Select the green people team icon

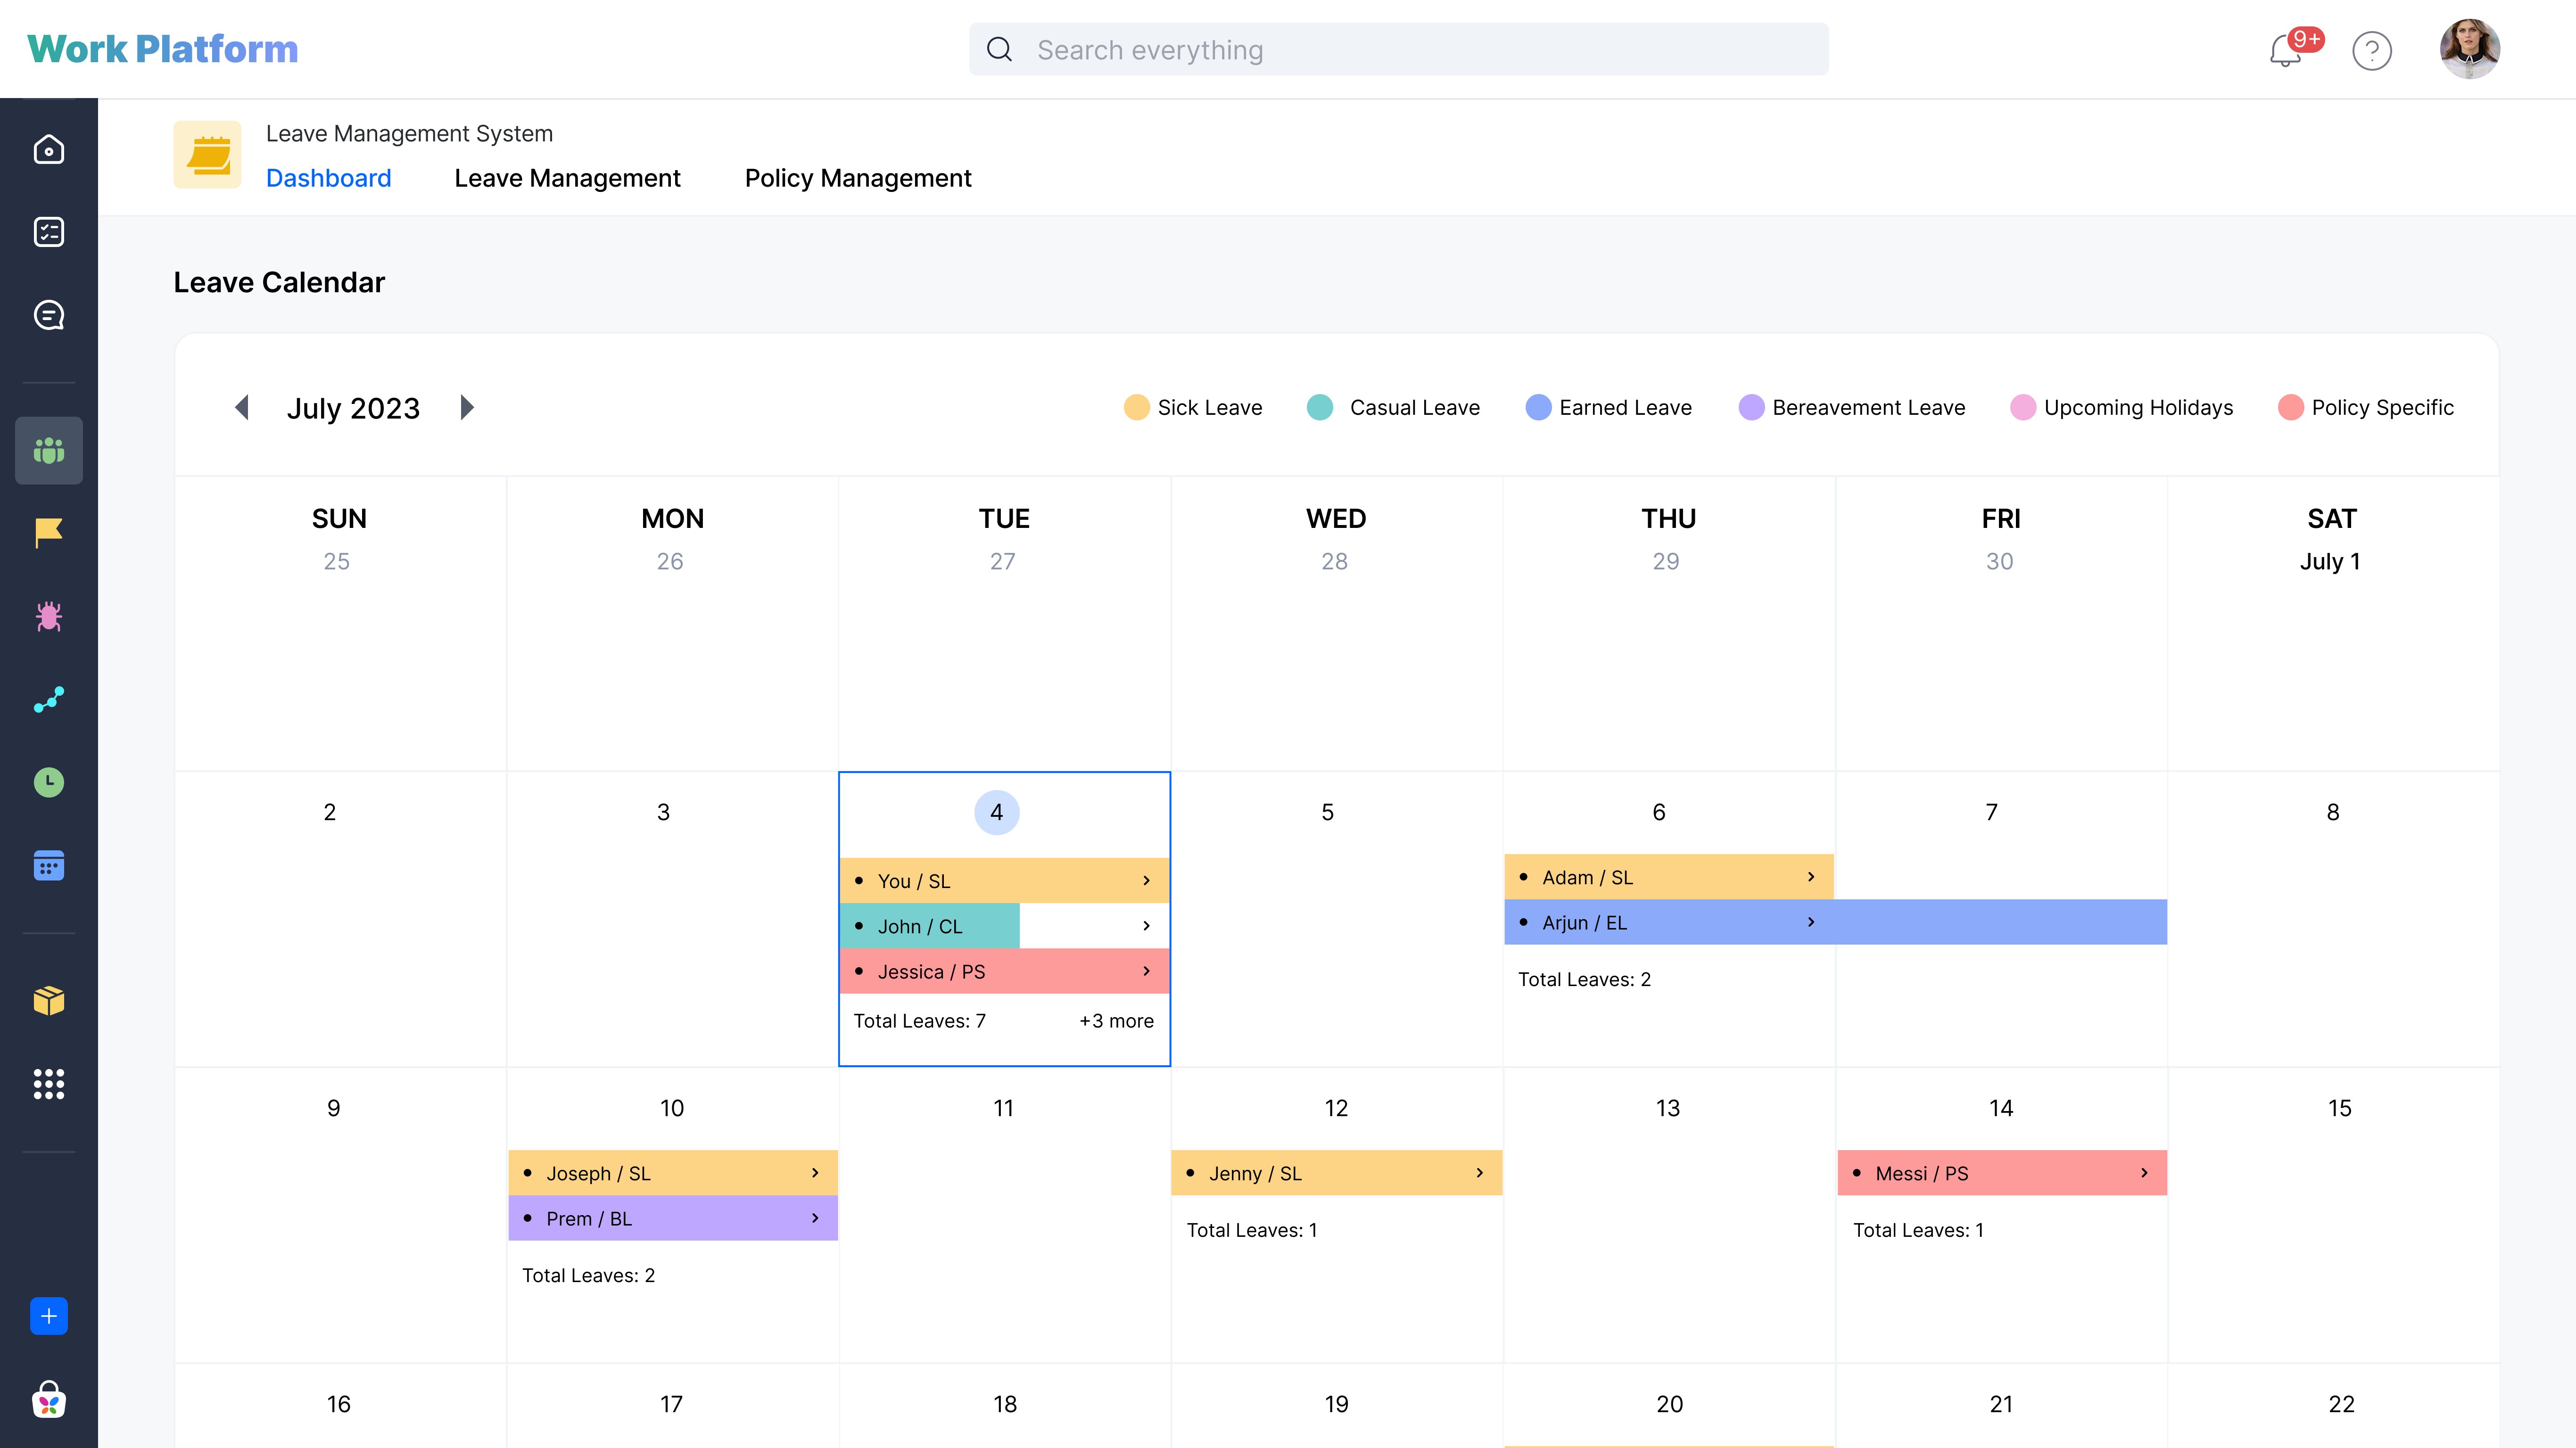(48, 450)
